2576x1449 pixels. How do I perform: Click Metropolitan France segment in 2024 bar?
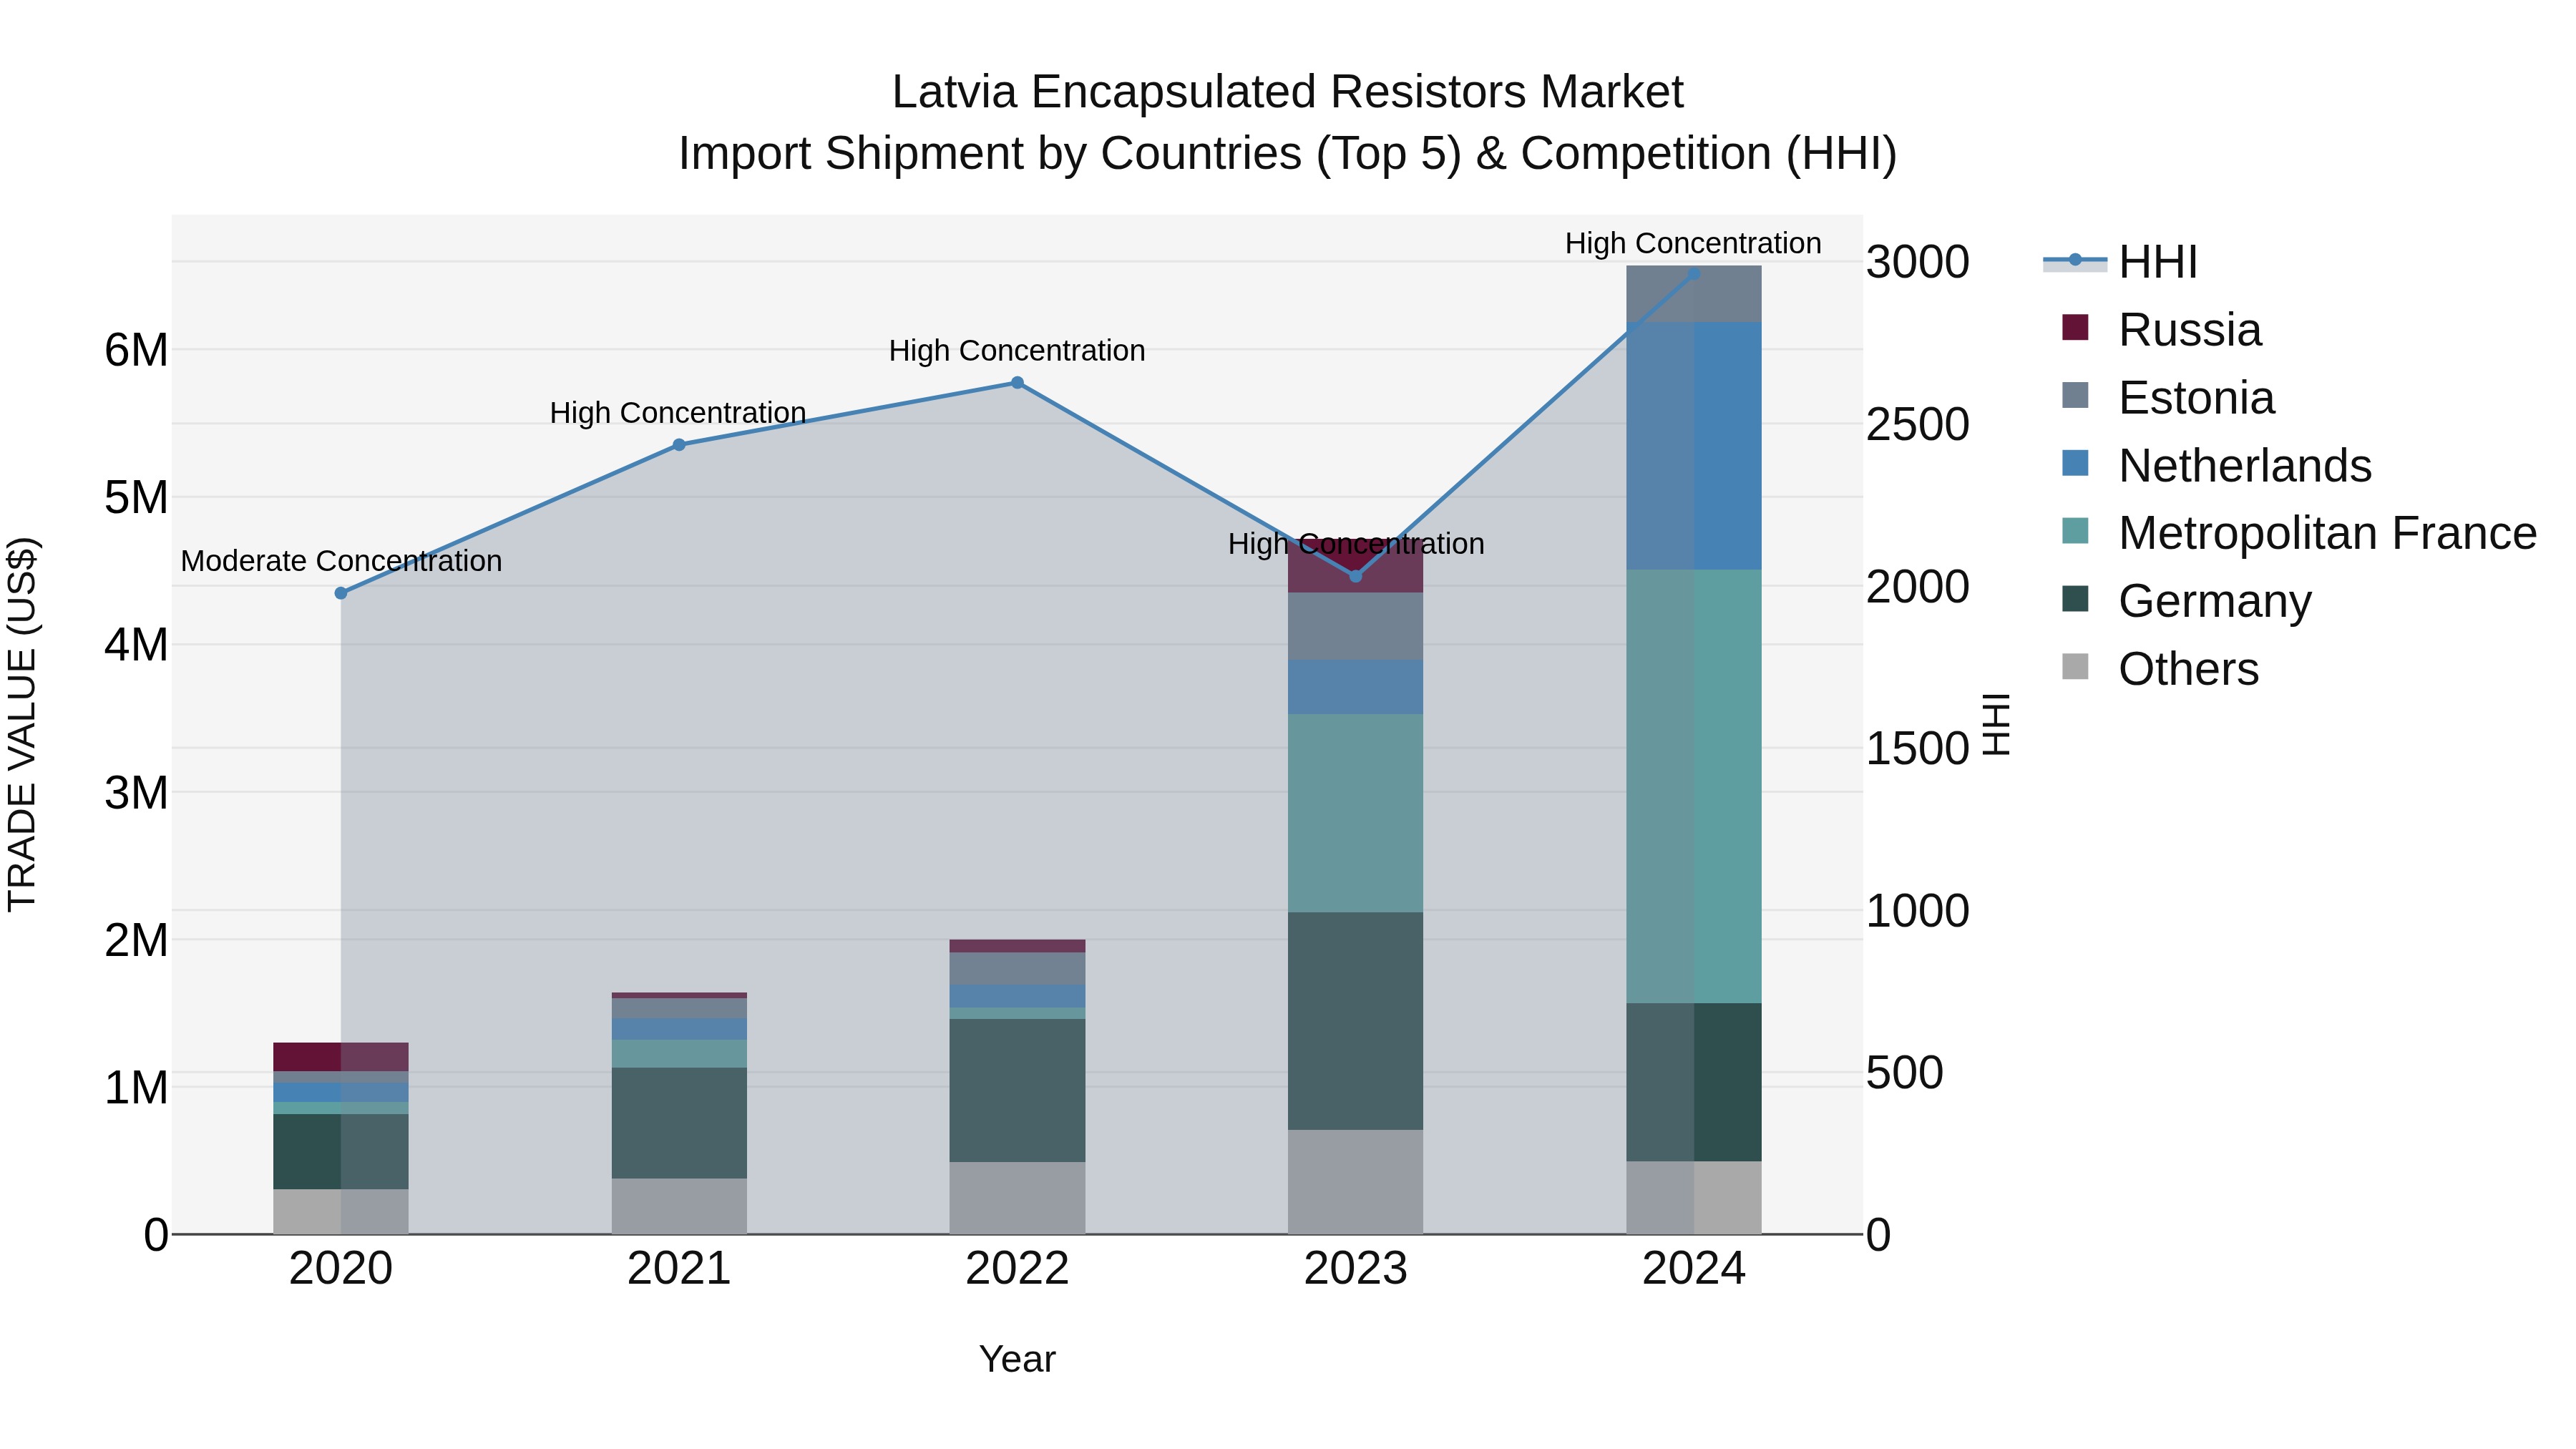coord(1694,786)
